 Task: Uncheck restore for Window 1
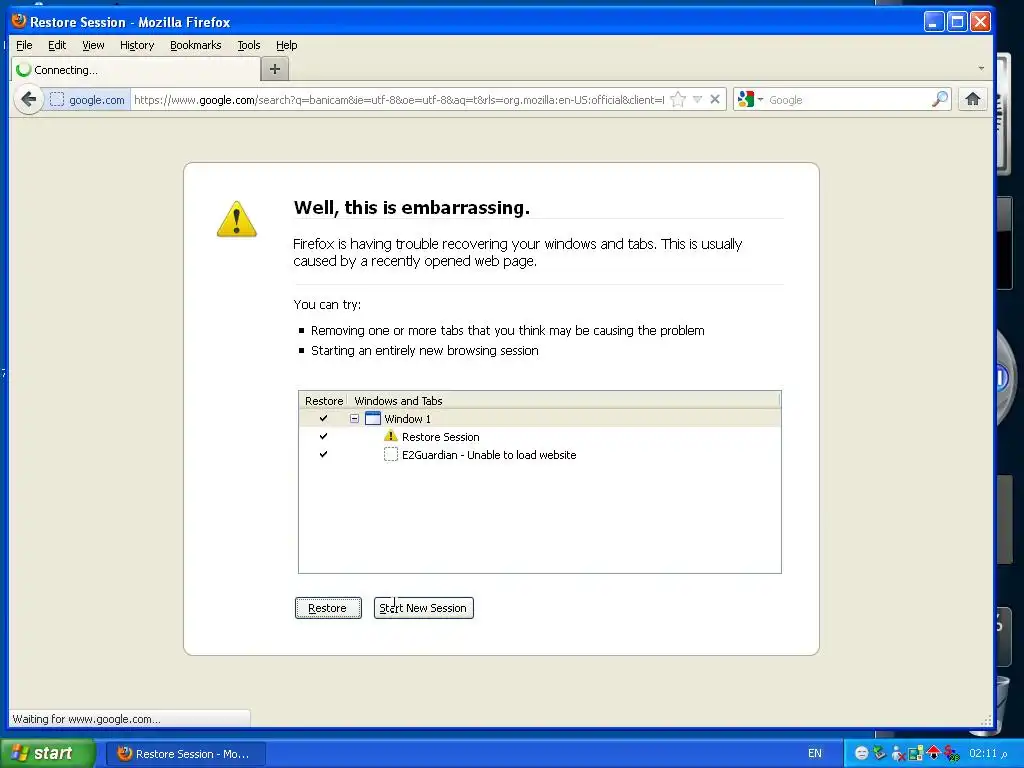coord(323,419)
